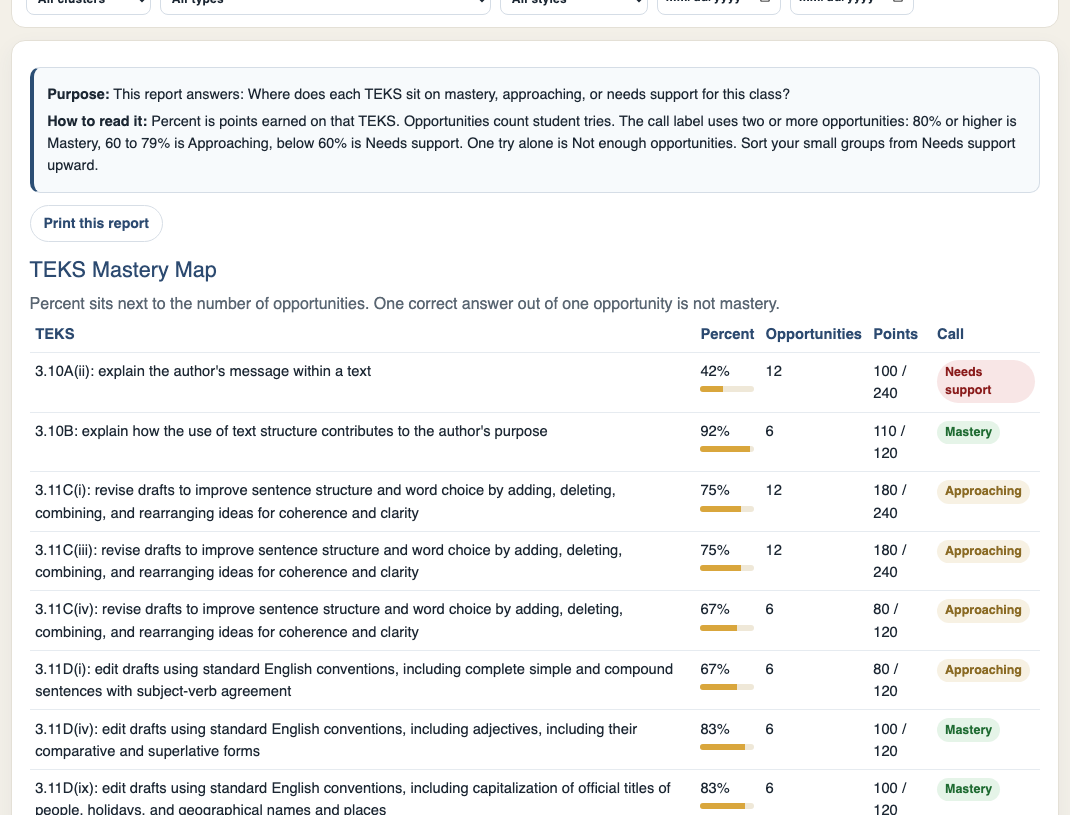Click the Percent sits next to subtitle
Viewport: 1070px width, 815px height.
pyautogui.click(x=404, y=304)
